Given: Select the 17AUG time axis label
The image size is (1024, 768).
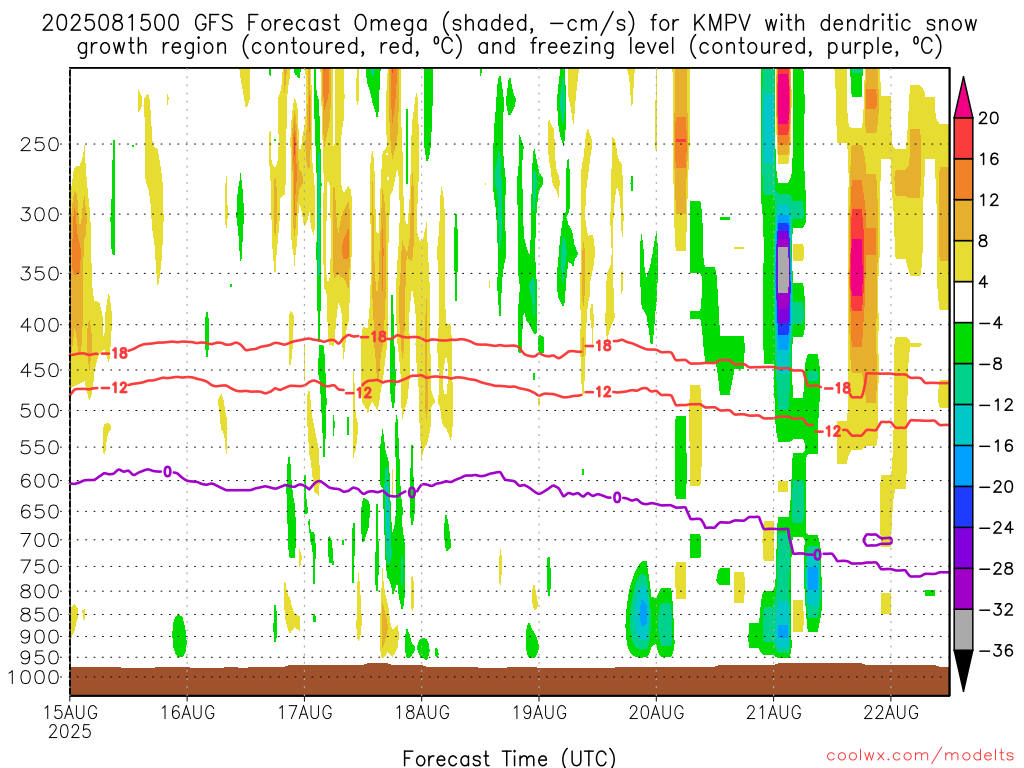Looking at the screenshot, I should (x=305, y=712).
